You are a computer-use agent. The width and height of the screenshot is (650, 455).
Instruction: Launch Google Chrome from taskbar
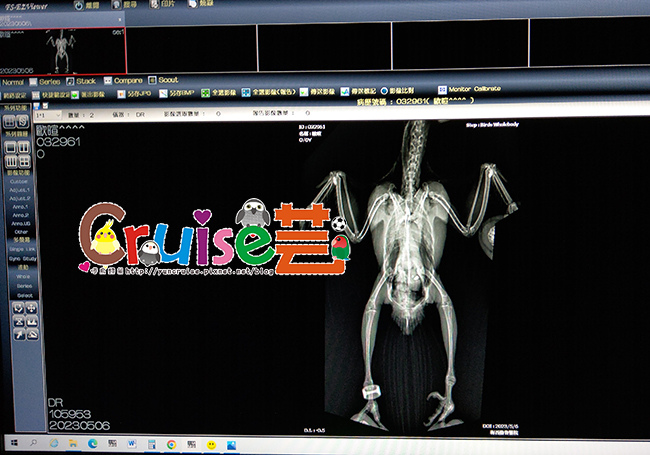tap(171, 444)
